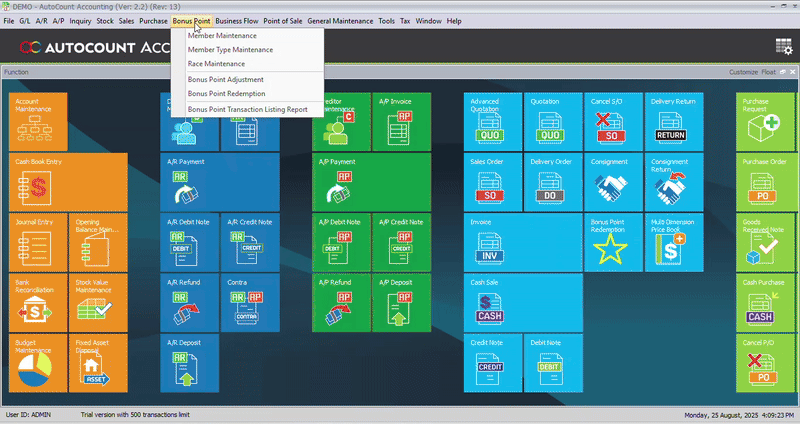Open the Multi-Dimension Price Book tile
This screenshot has height=424, width=800.
point(673,243)
